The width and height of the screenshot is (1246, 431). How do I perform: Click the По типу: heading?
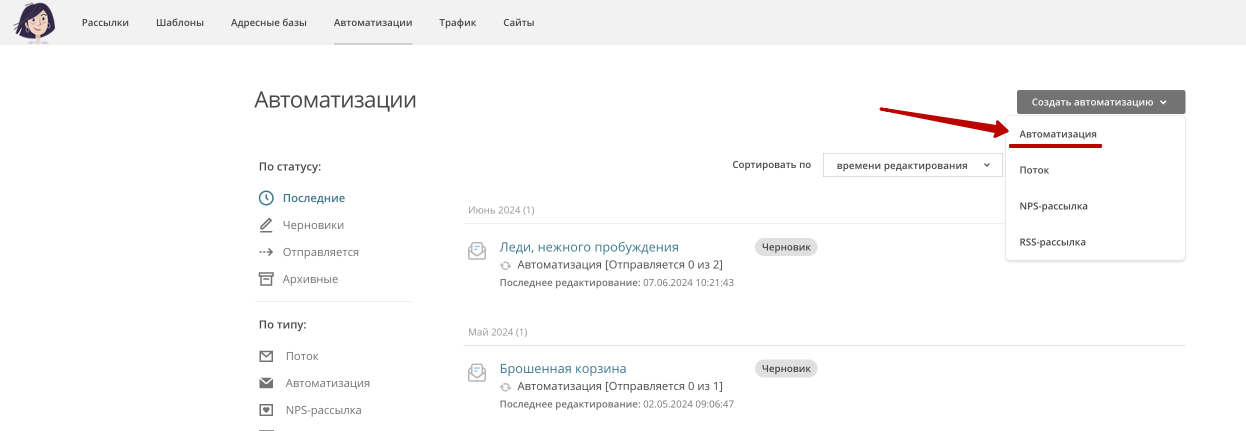[x=283, y=325]
